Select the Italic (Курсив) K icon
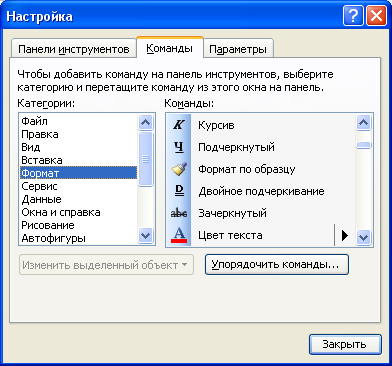Viewport: 392px width, 366px height. (x=179, y=125)
